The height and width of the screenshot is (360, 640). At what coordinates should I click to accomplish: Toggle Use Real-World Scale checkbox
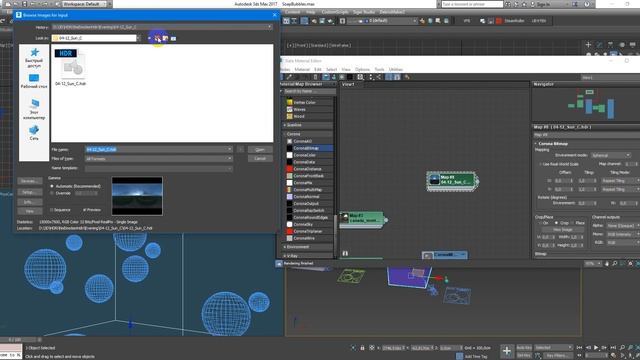[541, 164]
